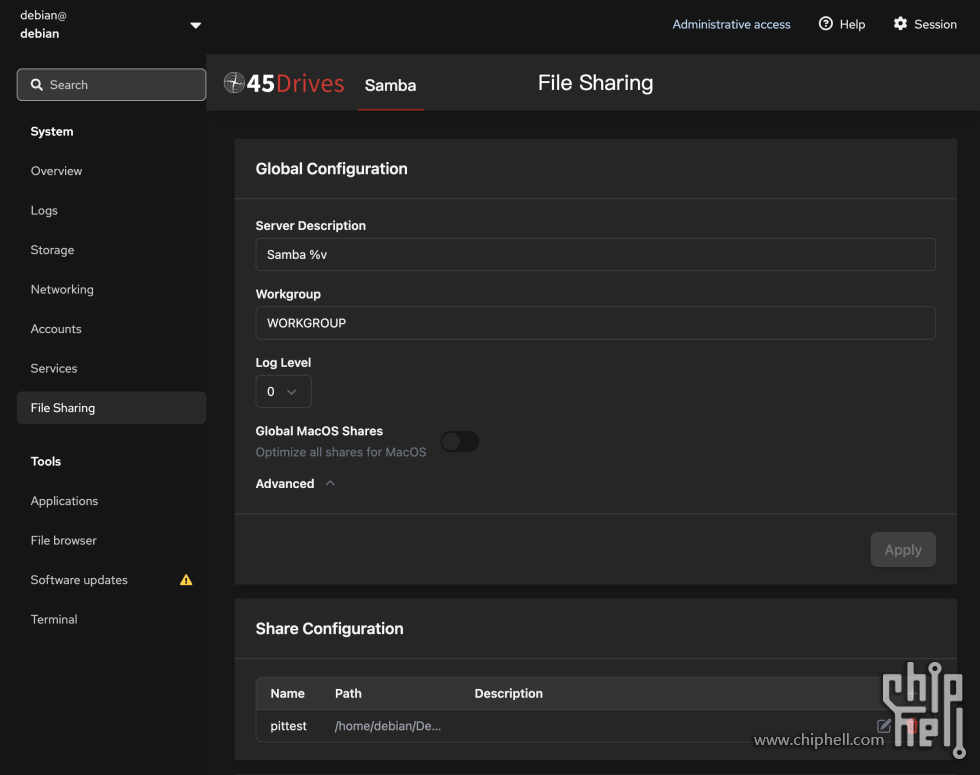
Task: Click the Help question mark icon
Action: 826,24
